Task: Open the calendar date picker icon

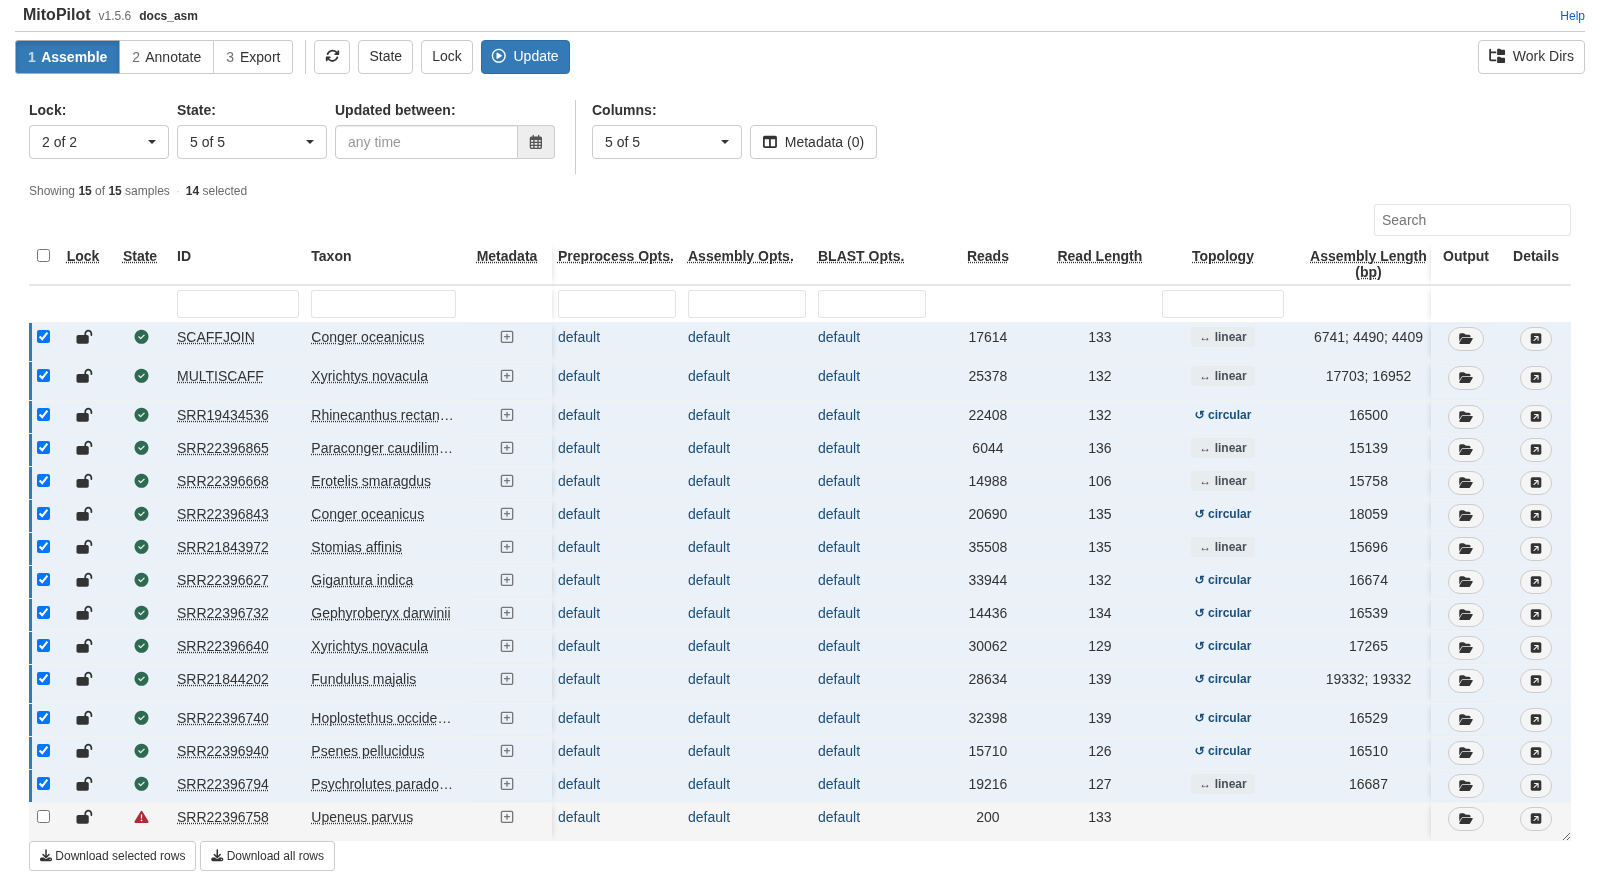Action: [536, 142]
